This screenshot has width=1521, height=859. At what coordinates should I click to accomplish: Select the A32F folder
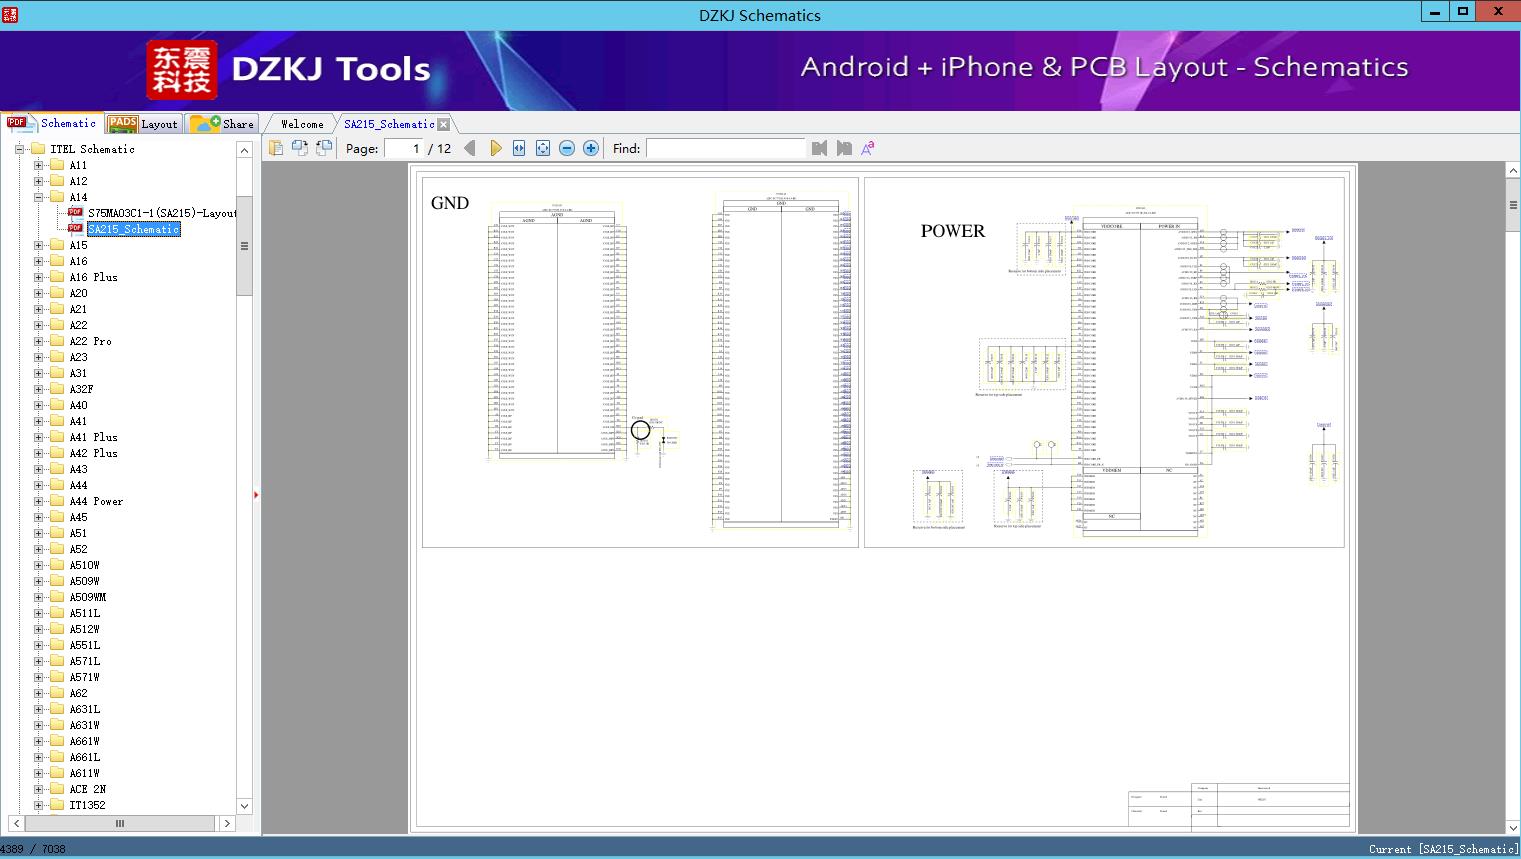click(x=81, y=389)
